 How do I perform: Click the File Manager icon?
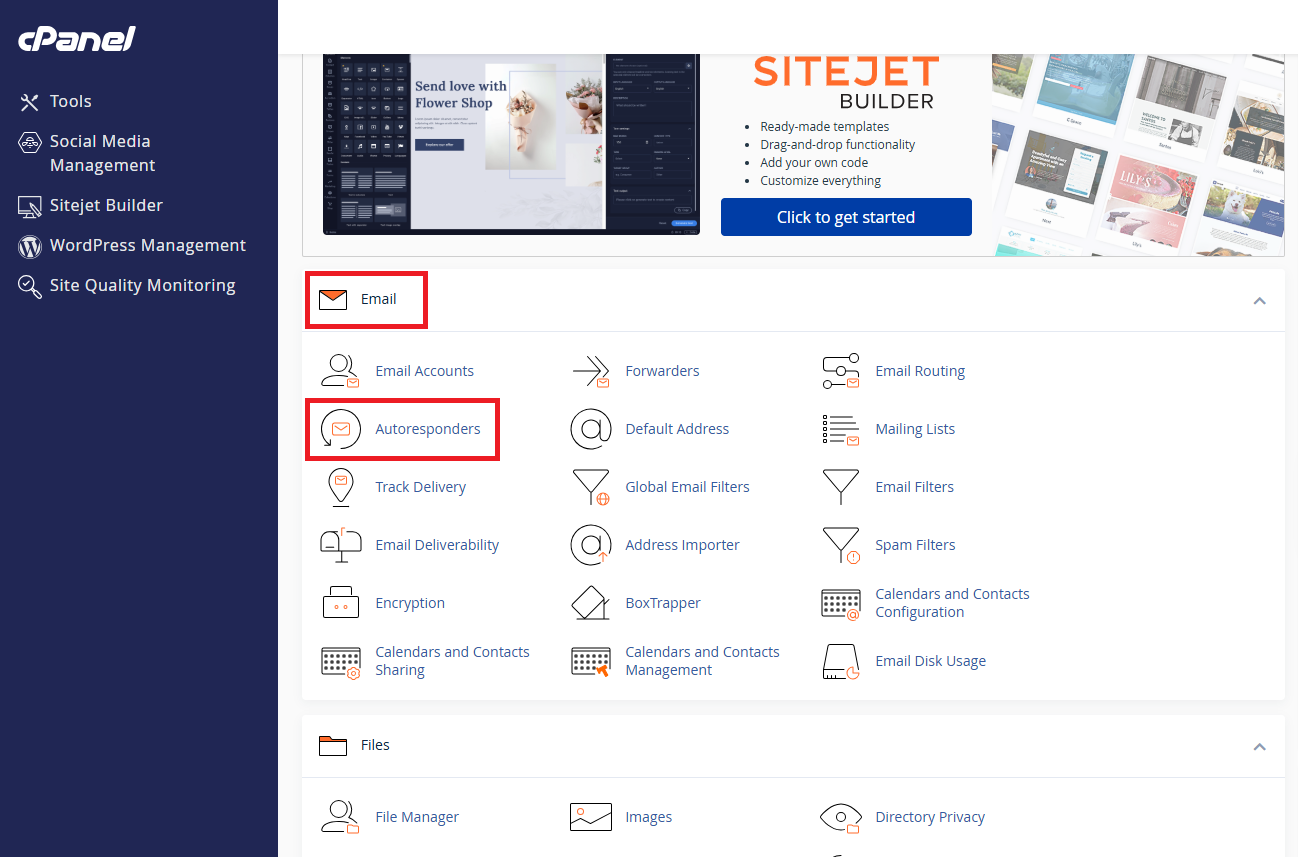pyautogui.click(x=340, y=817)
